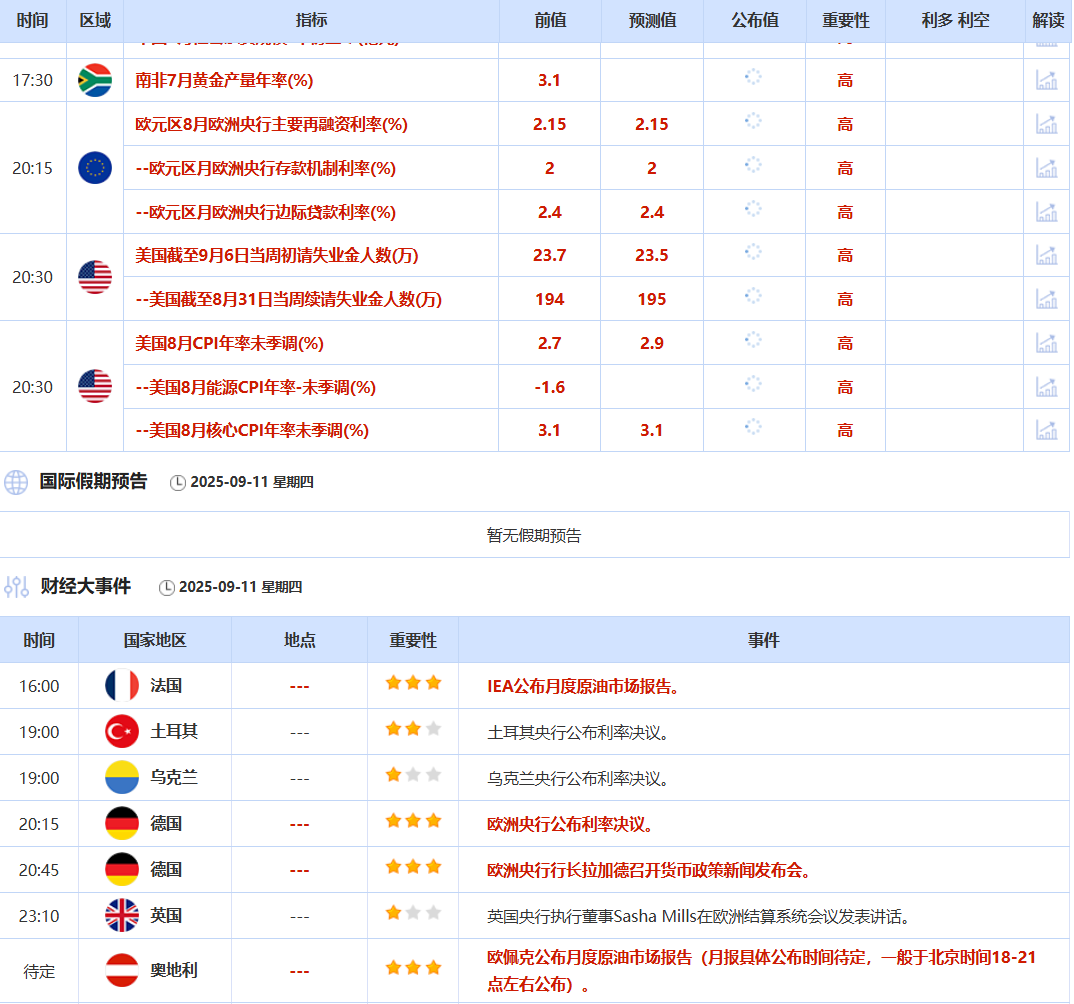Open 欧佩克公布月度原油市场报告 event

pyautogui.click(x=761, y=970)
